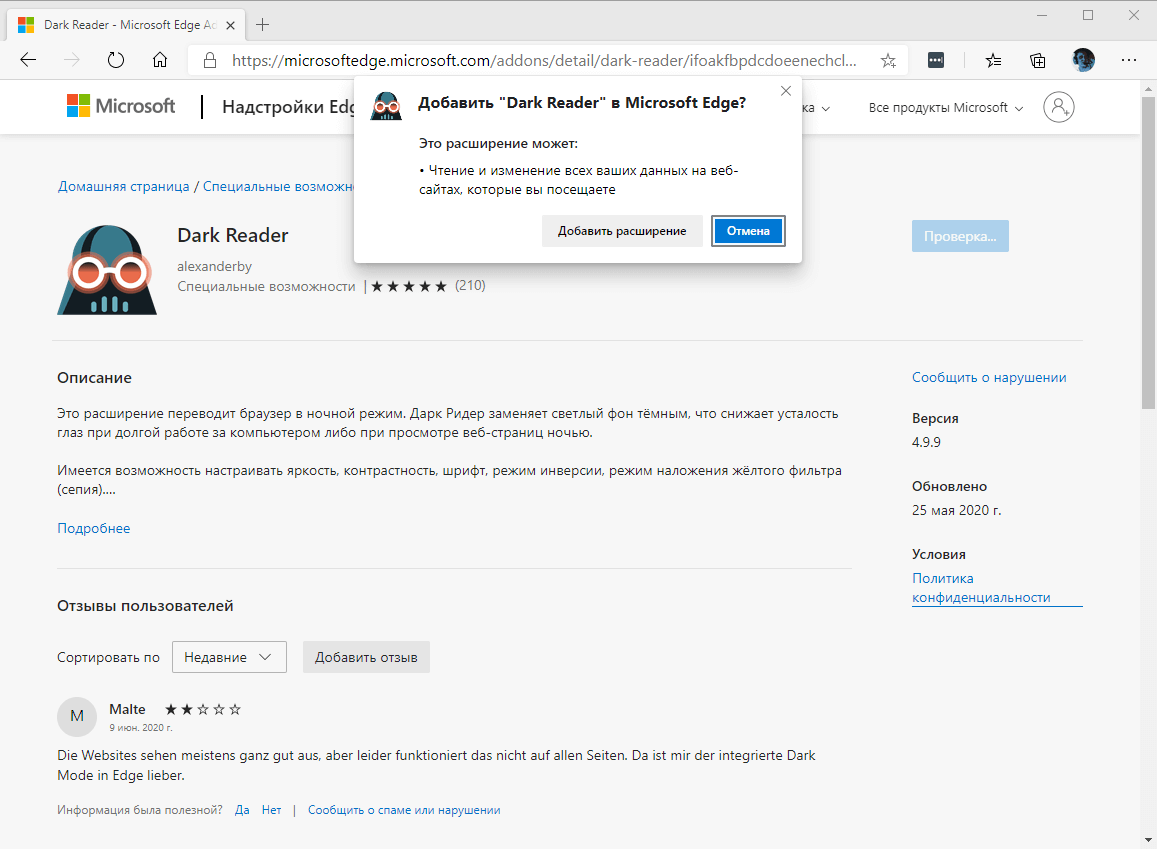Screen dimensions: 1157x849
Task: Sign in with account icon
Action: 1058,107
